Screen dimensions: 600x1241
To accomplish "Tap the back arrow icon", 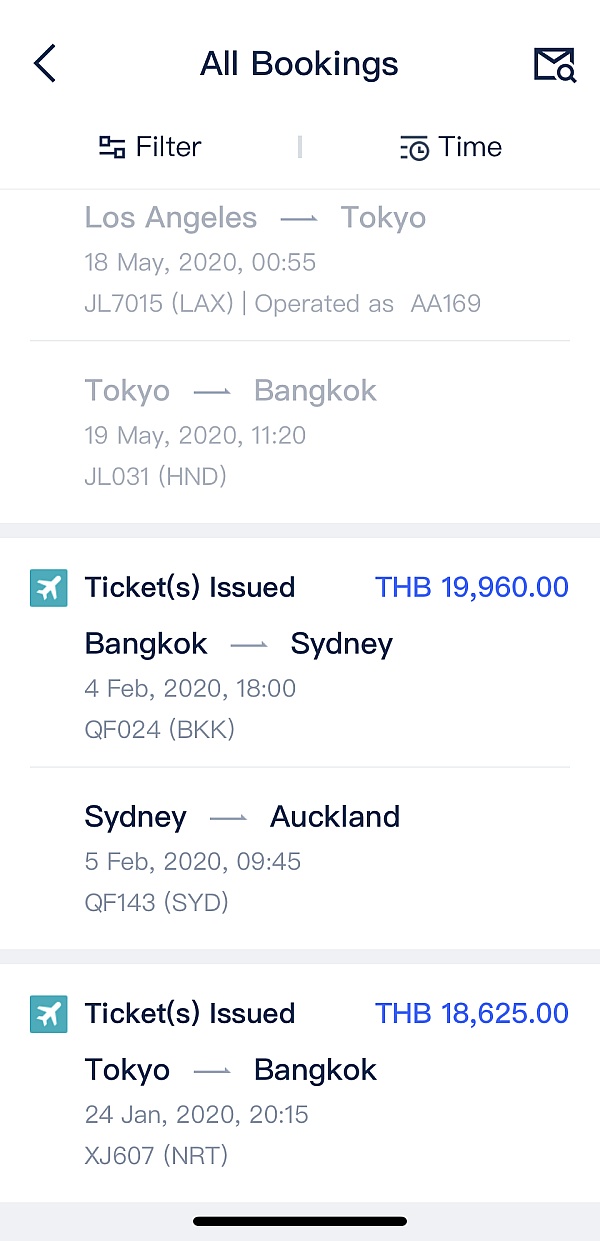I will click(x=44, y=62).
